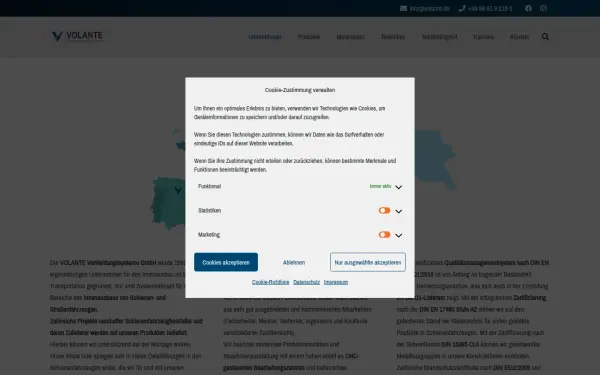Click the Ablehnen button
This screenshot has height=375, width=600.
(x=294, y=262)
